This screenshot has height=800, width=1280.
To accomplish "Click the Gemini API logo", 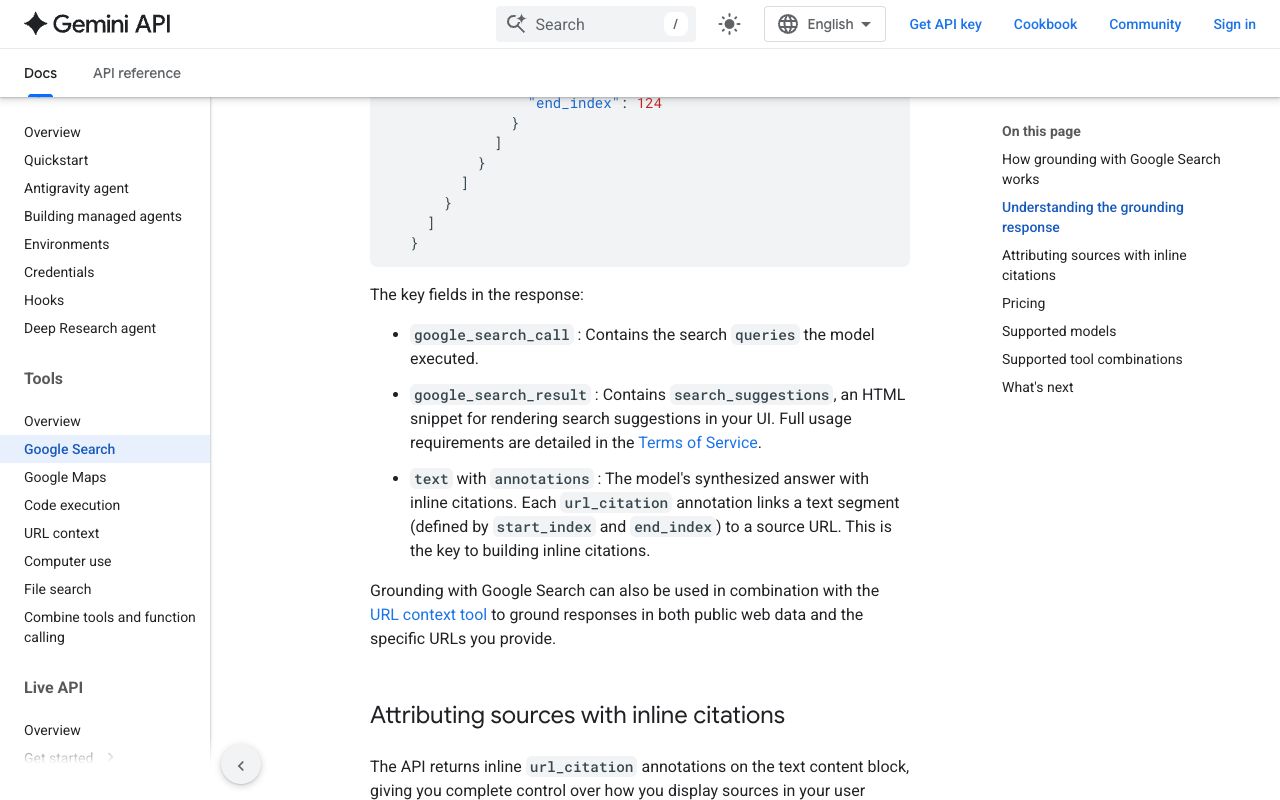I will (97, 24).
